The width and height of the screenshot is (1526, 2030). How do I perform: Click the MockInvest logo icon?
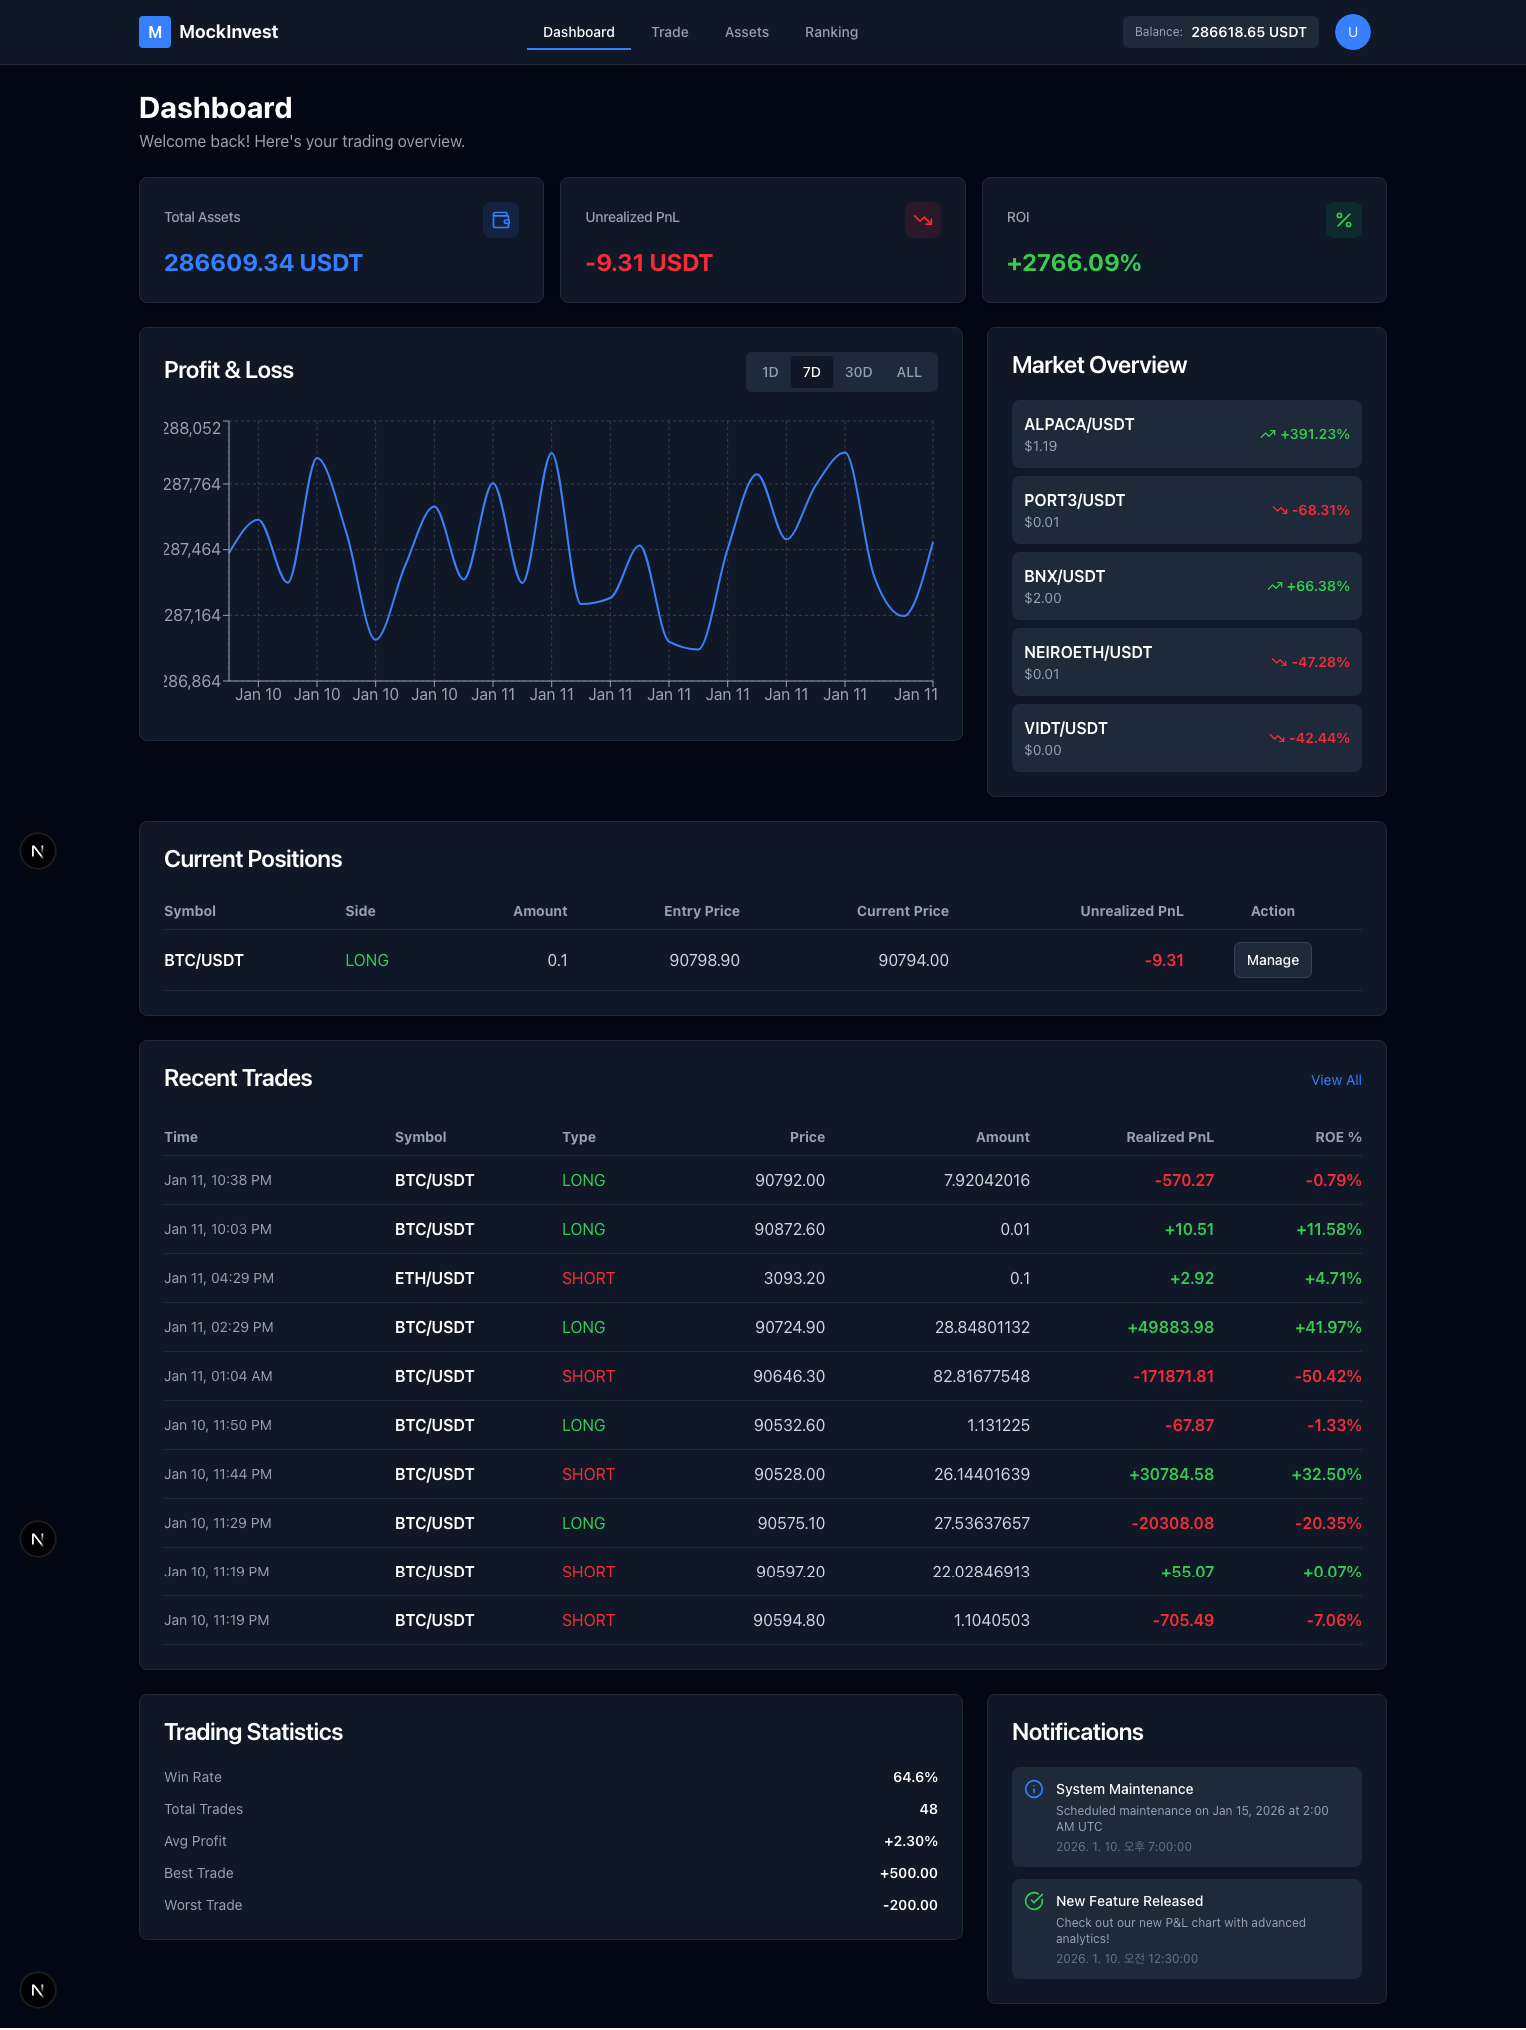pos(154,32)
